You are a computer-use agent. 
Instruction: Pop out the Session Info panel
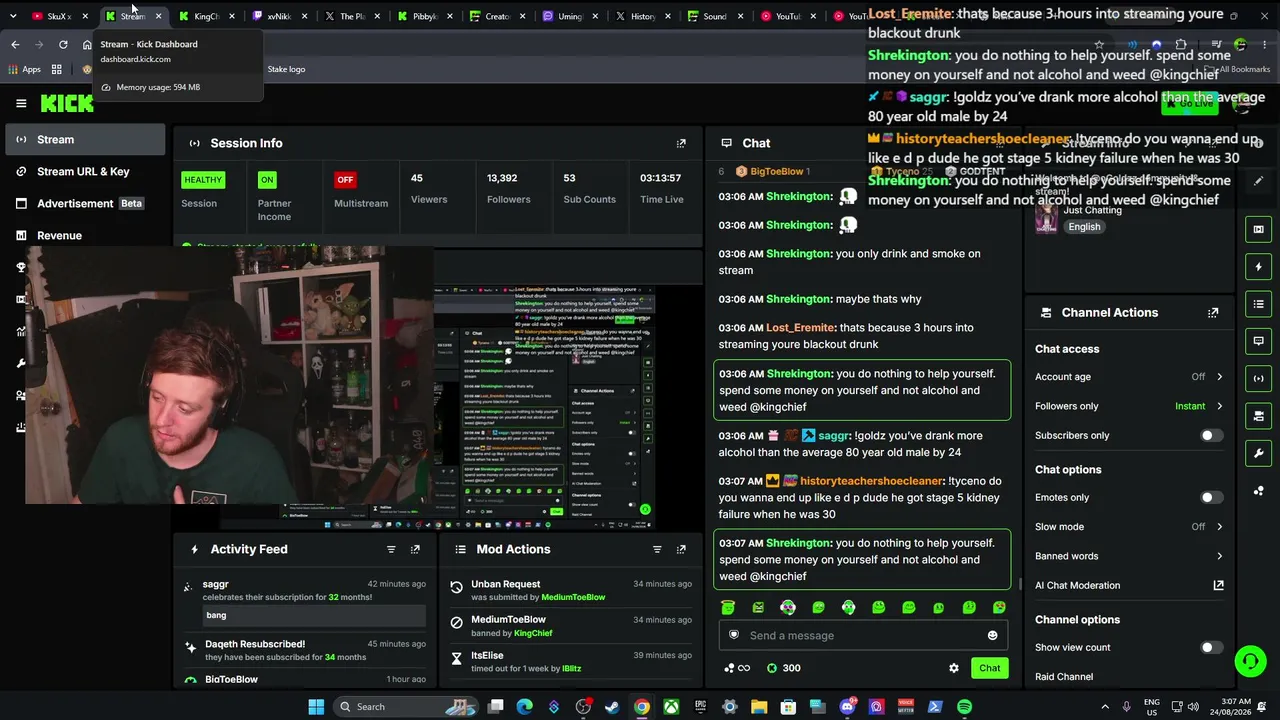coord(681,143)
